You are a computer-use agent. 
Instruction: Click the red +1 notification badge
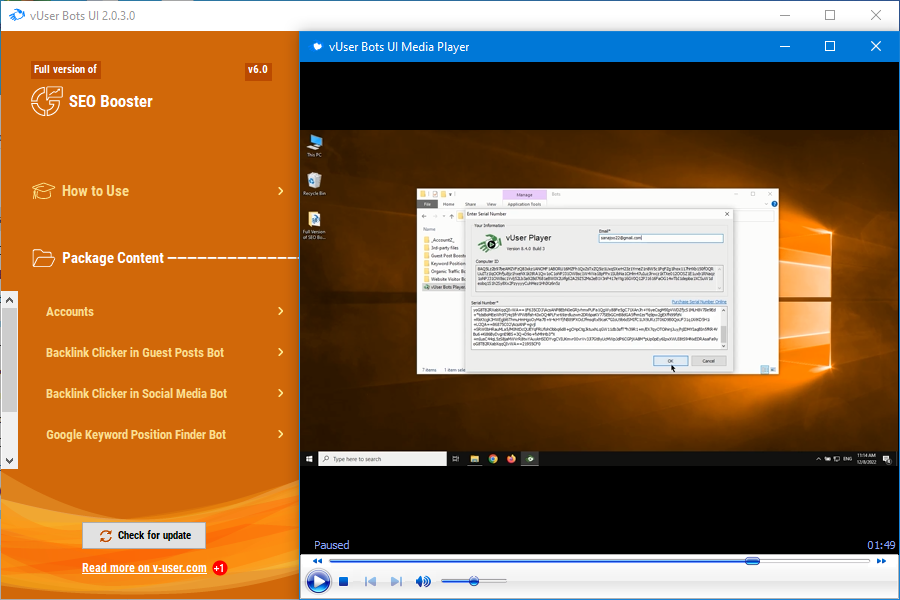(220, 568)
